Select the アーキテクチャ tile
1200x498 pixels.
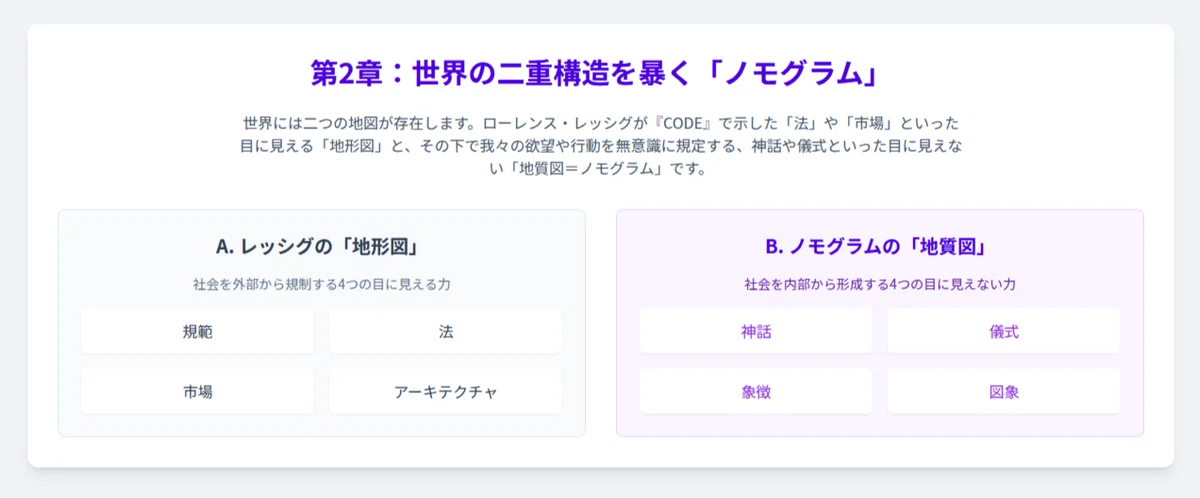[x=445, y=391]
